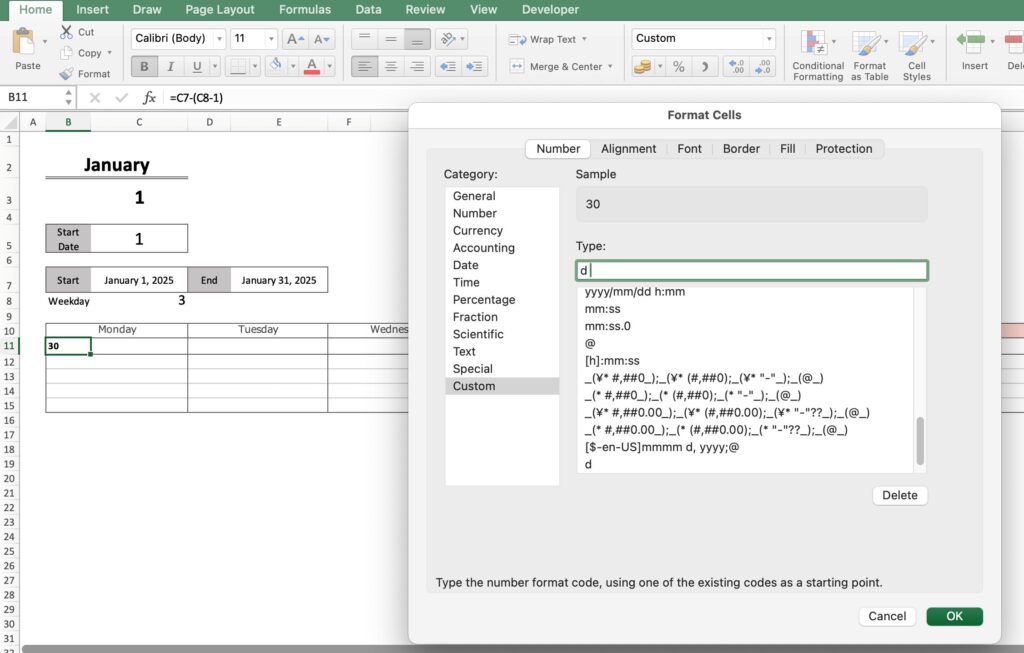The image size is (1024, 653).
Task: Click the Decrease Decimal icon
Action: [763, 66]
